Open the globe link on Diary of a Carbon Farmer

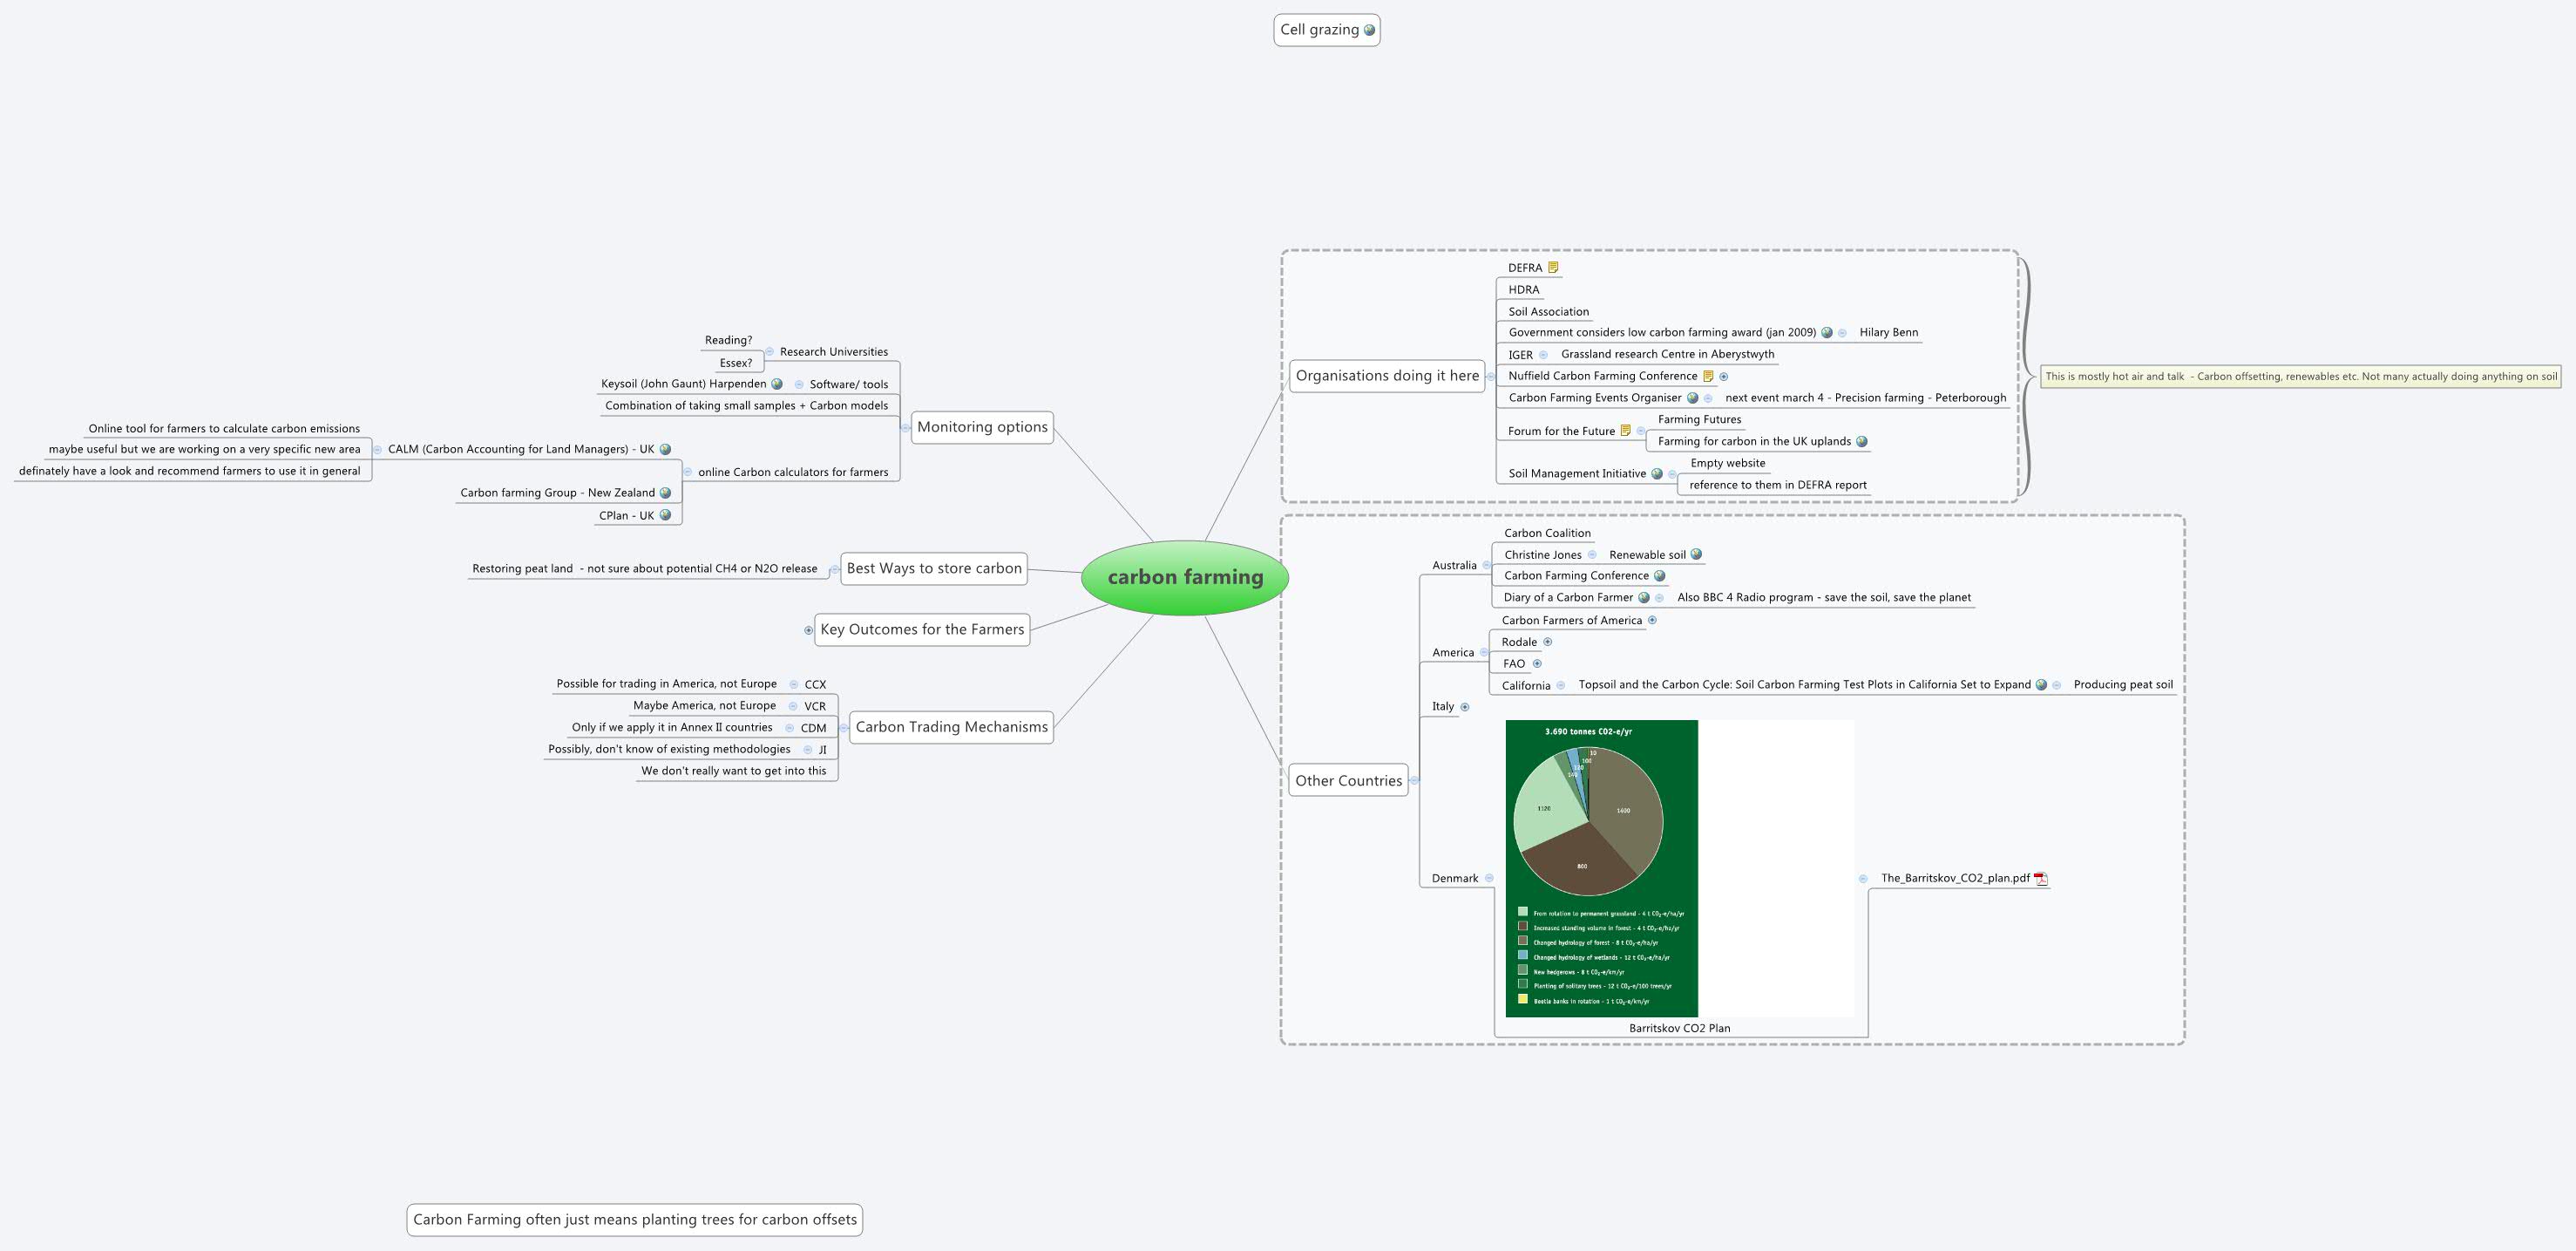pyautogui.click(x=1644, y=597)
